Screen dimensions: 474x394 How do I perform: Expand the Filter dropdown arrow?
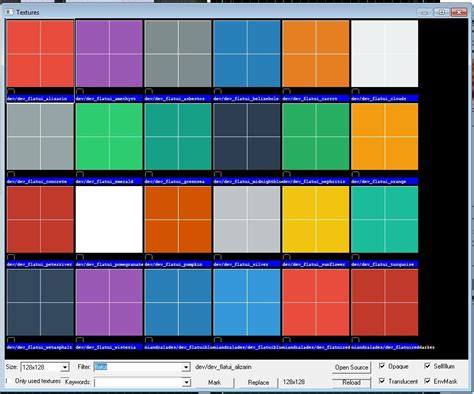pyautogui.click(x=186, y=367)
